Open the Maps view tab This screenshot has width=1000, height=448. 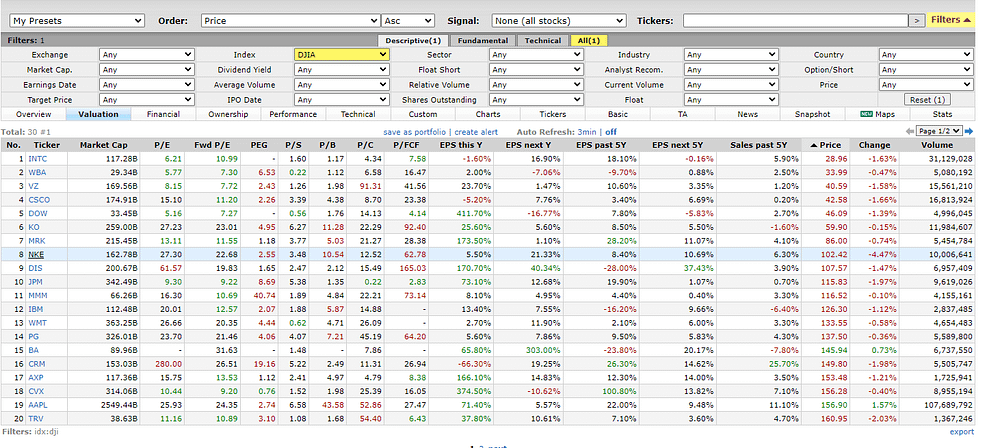pos(878,114)
